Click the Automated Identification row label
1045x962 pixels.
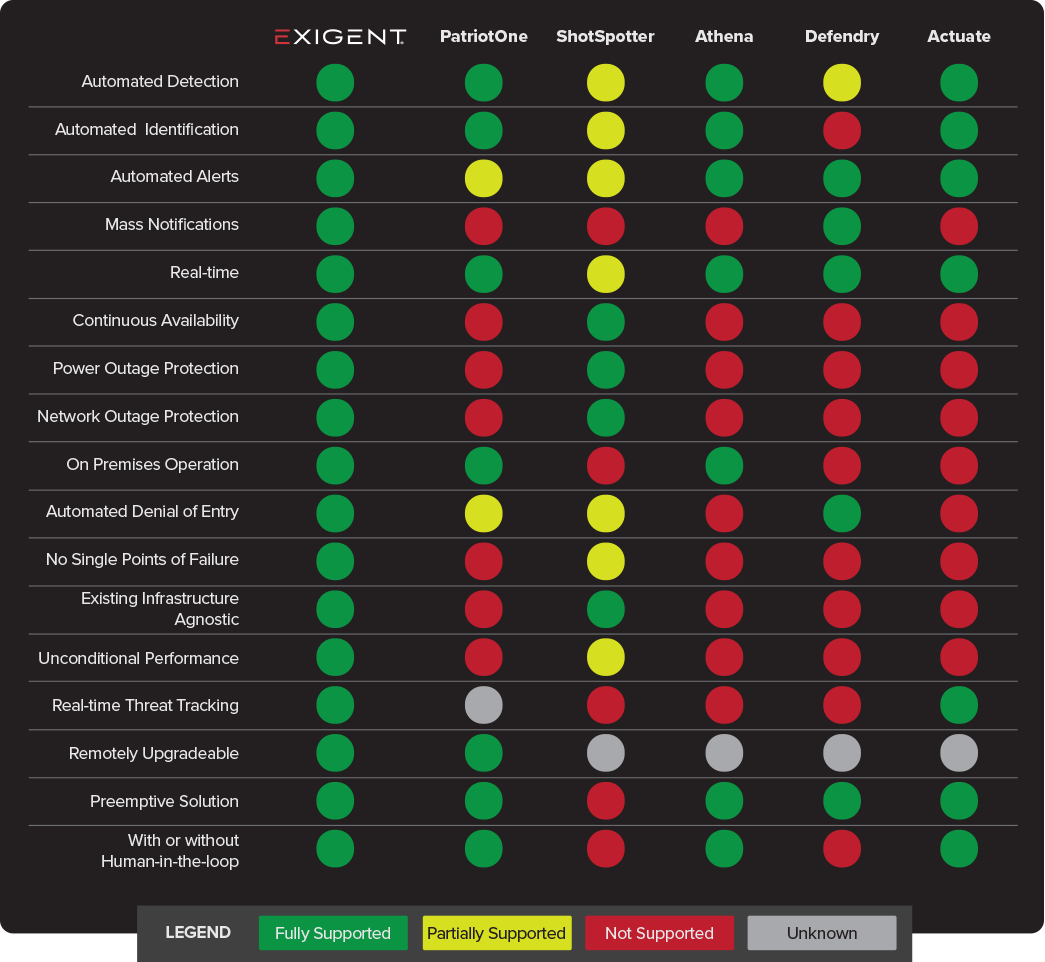tap(147, 129)
